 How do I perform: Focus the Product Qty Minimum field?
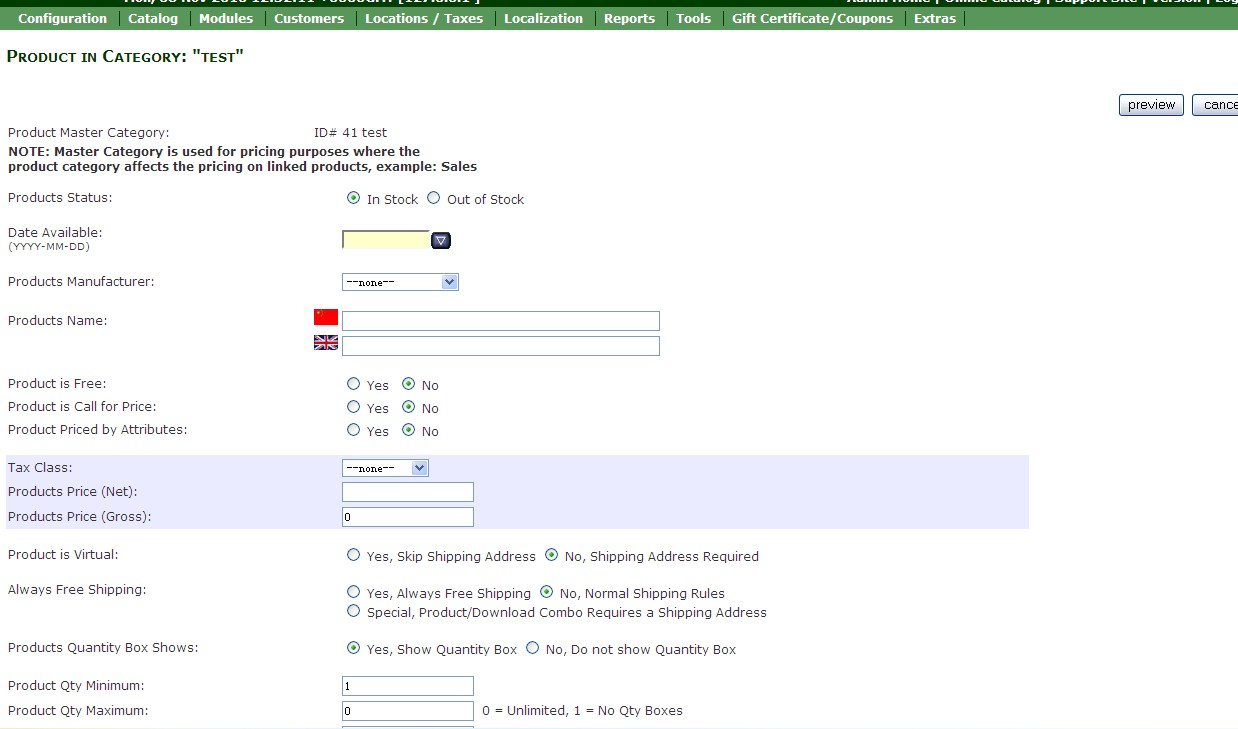408,686
